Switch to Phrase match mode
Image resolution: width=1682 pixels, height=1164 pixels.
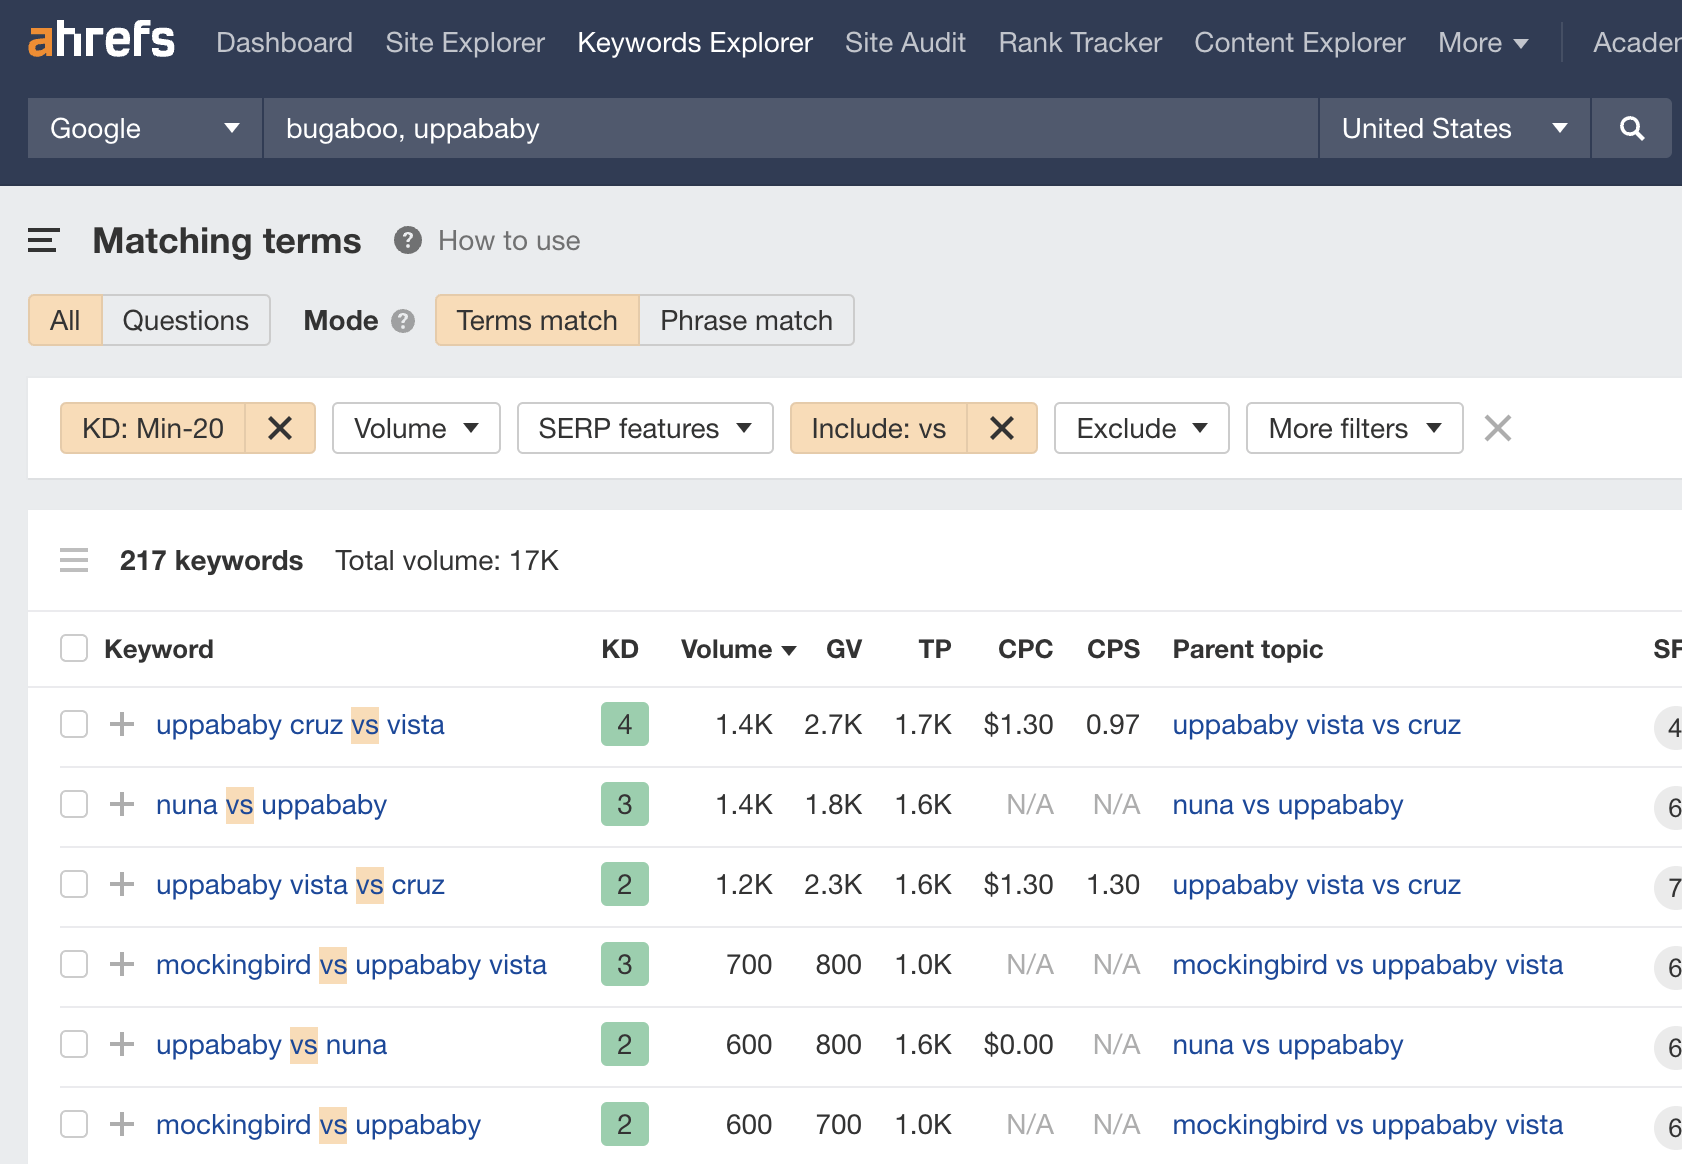[x=745, y=321]
